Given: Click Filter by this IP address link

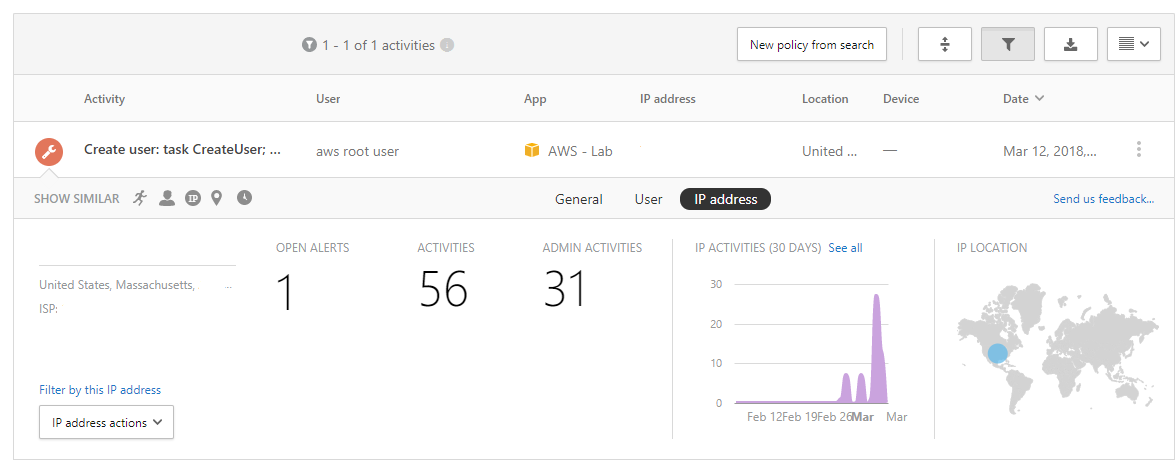Looking at the screenshot, I should click(100, 390).
